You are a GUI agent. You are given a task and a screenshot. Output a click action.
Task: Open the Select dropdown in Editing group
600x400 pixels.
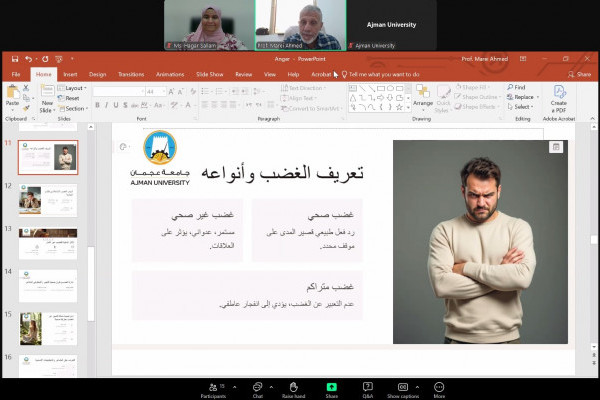coord(524,107)
